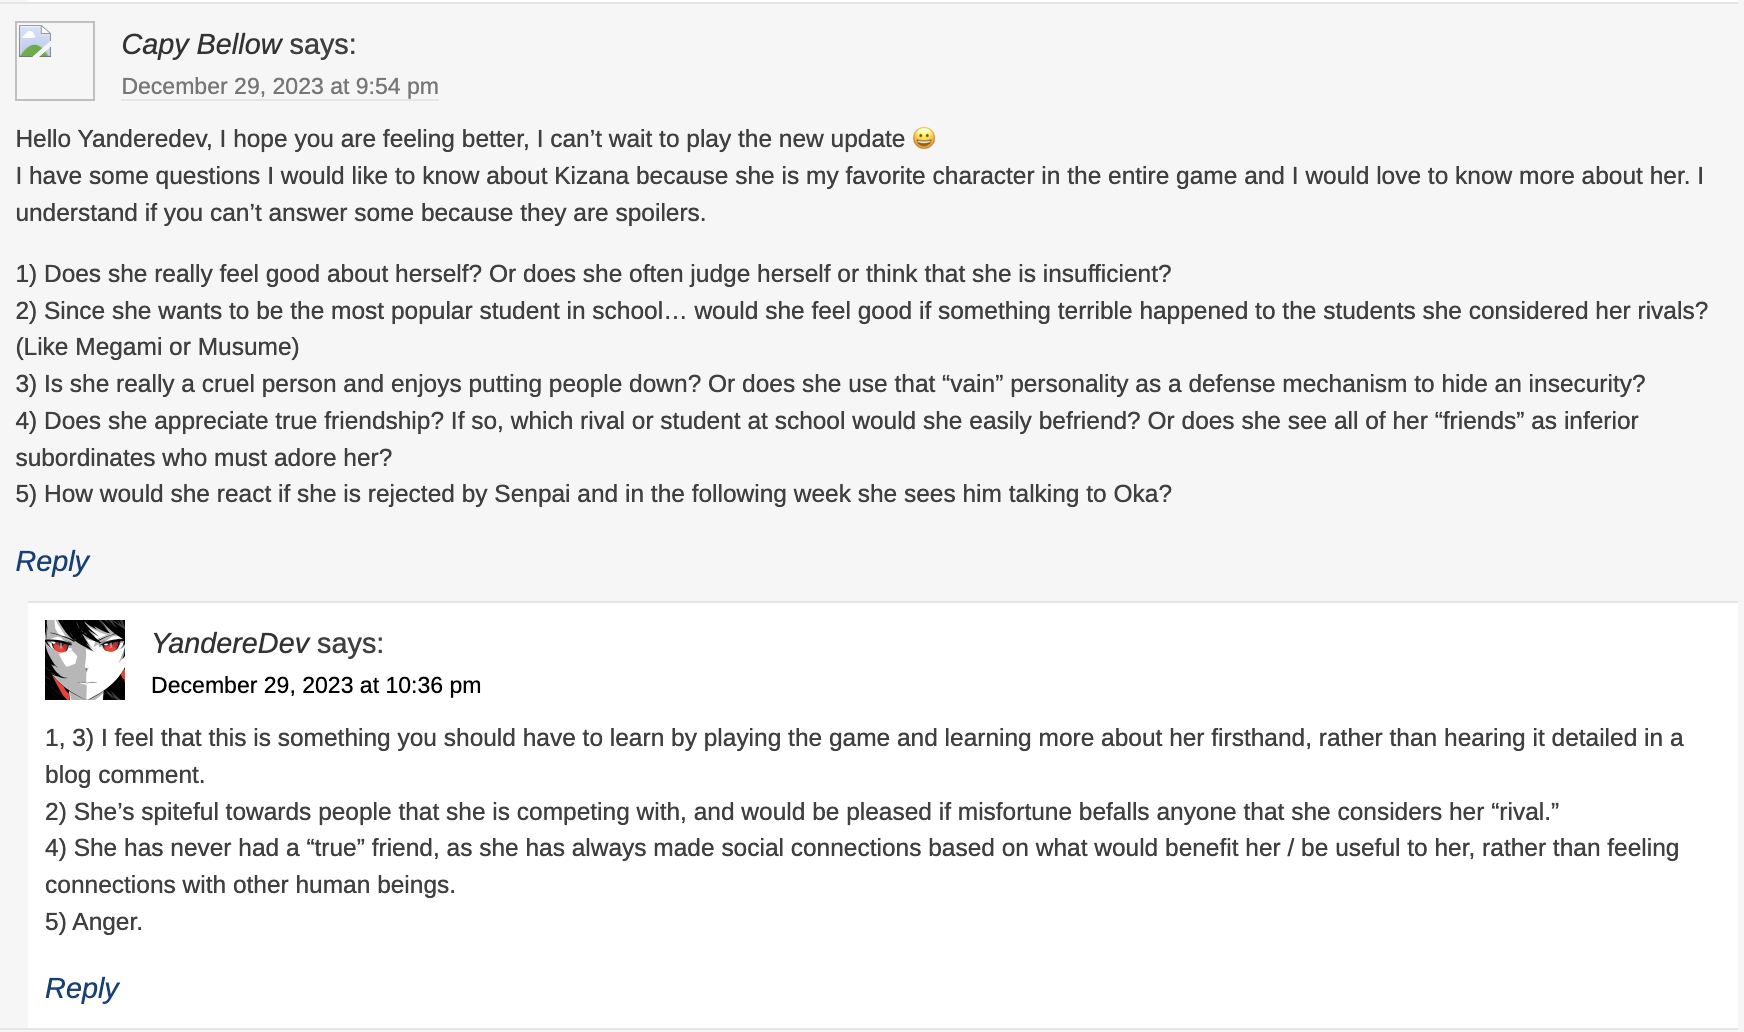Open the 10:36 pm comment permalink
This screenshot has width=1744, height=1032.
click(316, 686)
